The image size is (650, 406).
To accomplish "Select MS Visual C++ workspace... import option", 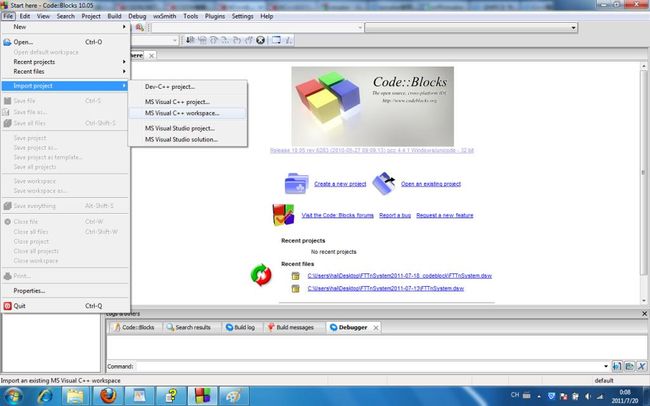I will pyautogui.click(x=188, y=113).
